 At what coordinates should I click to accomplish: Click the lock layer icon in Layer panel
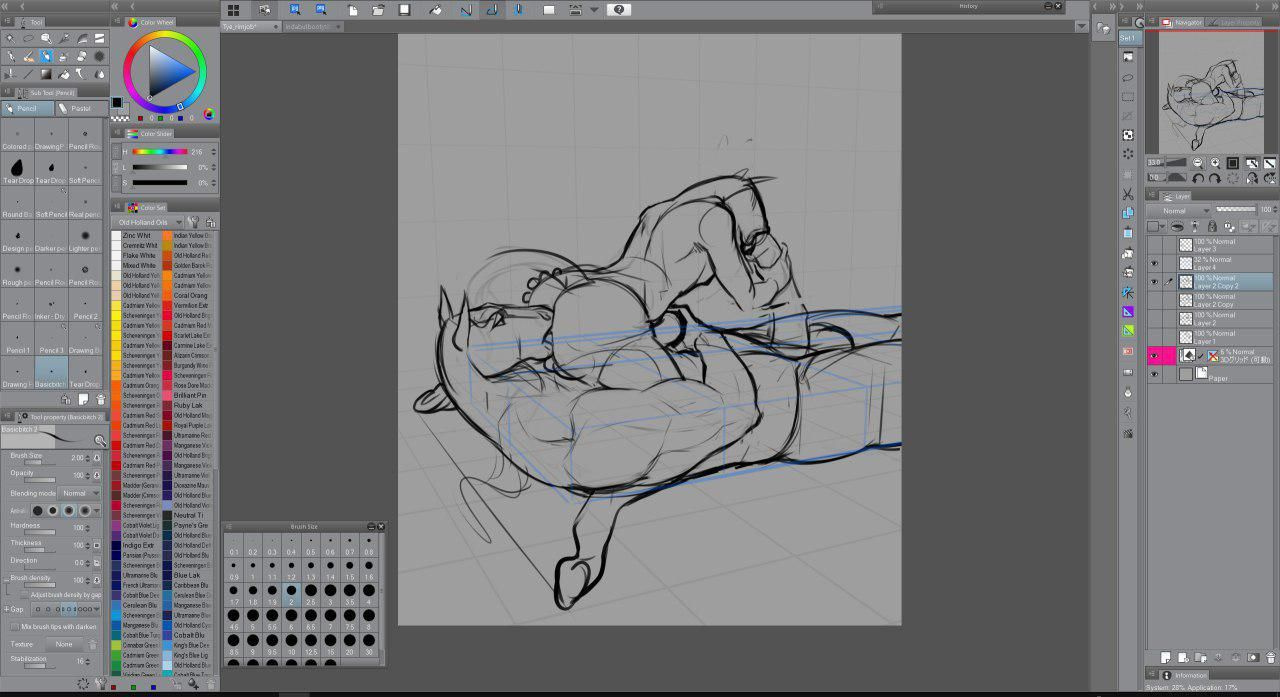coord(1212,227)
